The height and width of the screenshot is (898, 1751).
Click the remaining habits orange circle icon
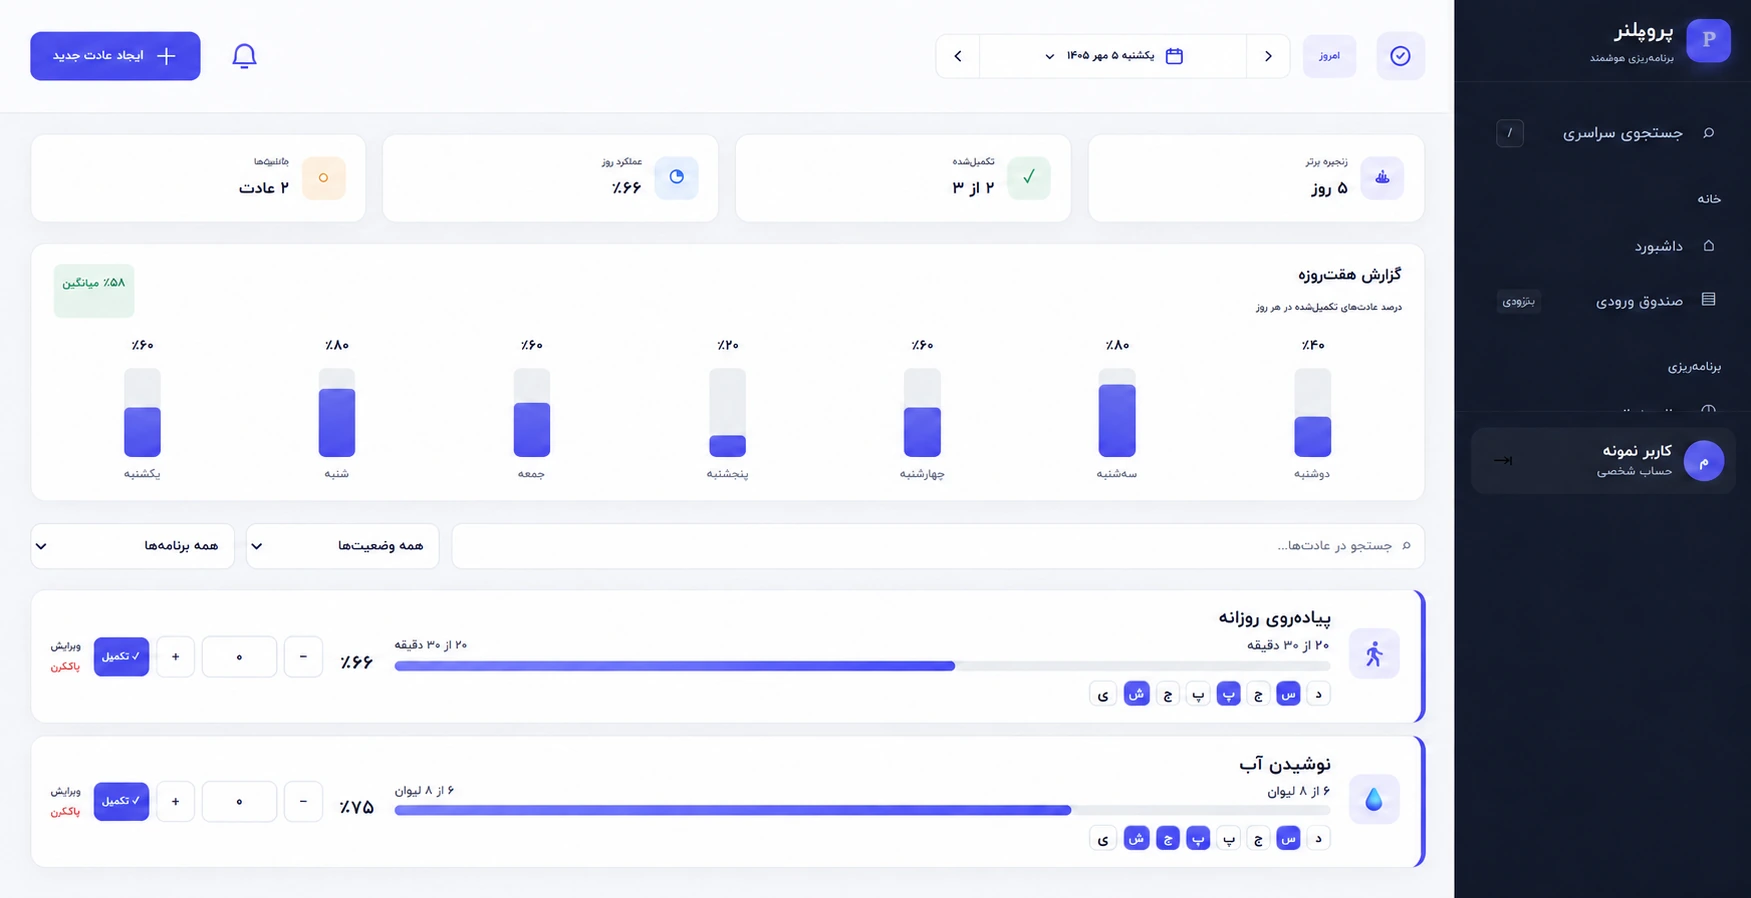(x=323, y=178)
